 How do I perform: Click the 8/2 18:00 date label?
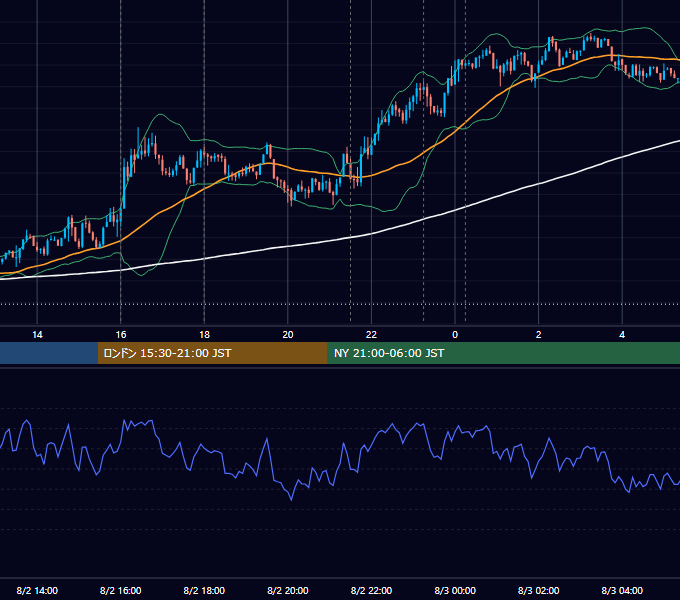[204, 591]
